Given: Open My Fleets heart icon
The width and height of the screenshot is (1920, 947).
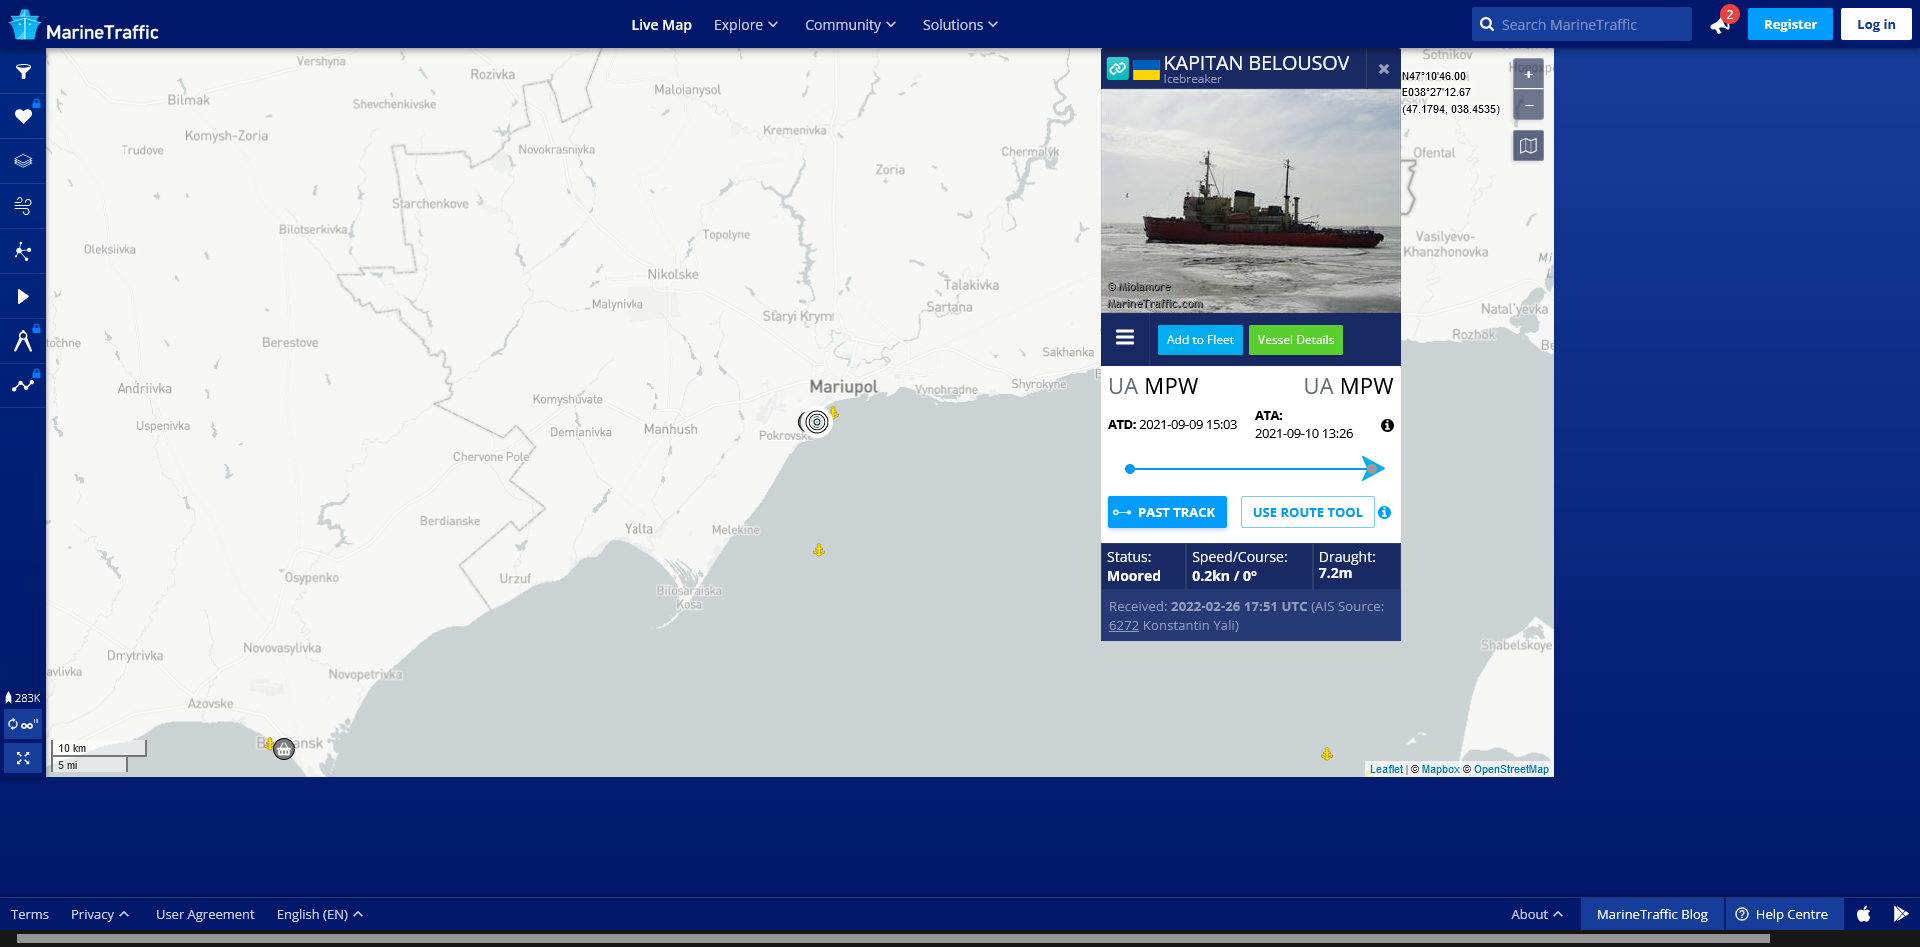Looking at the screenshot, I should pos(23,117).
